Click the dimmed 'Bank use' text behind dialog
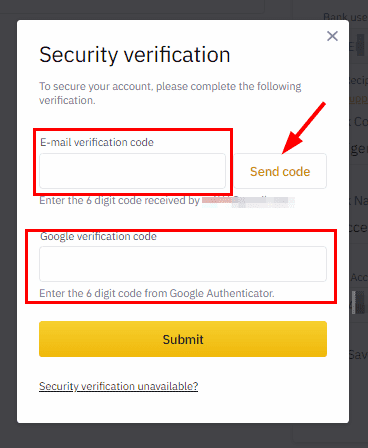Image resolution: width=368 pixels, height=448 pixels. tap(346, 16)
